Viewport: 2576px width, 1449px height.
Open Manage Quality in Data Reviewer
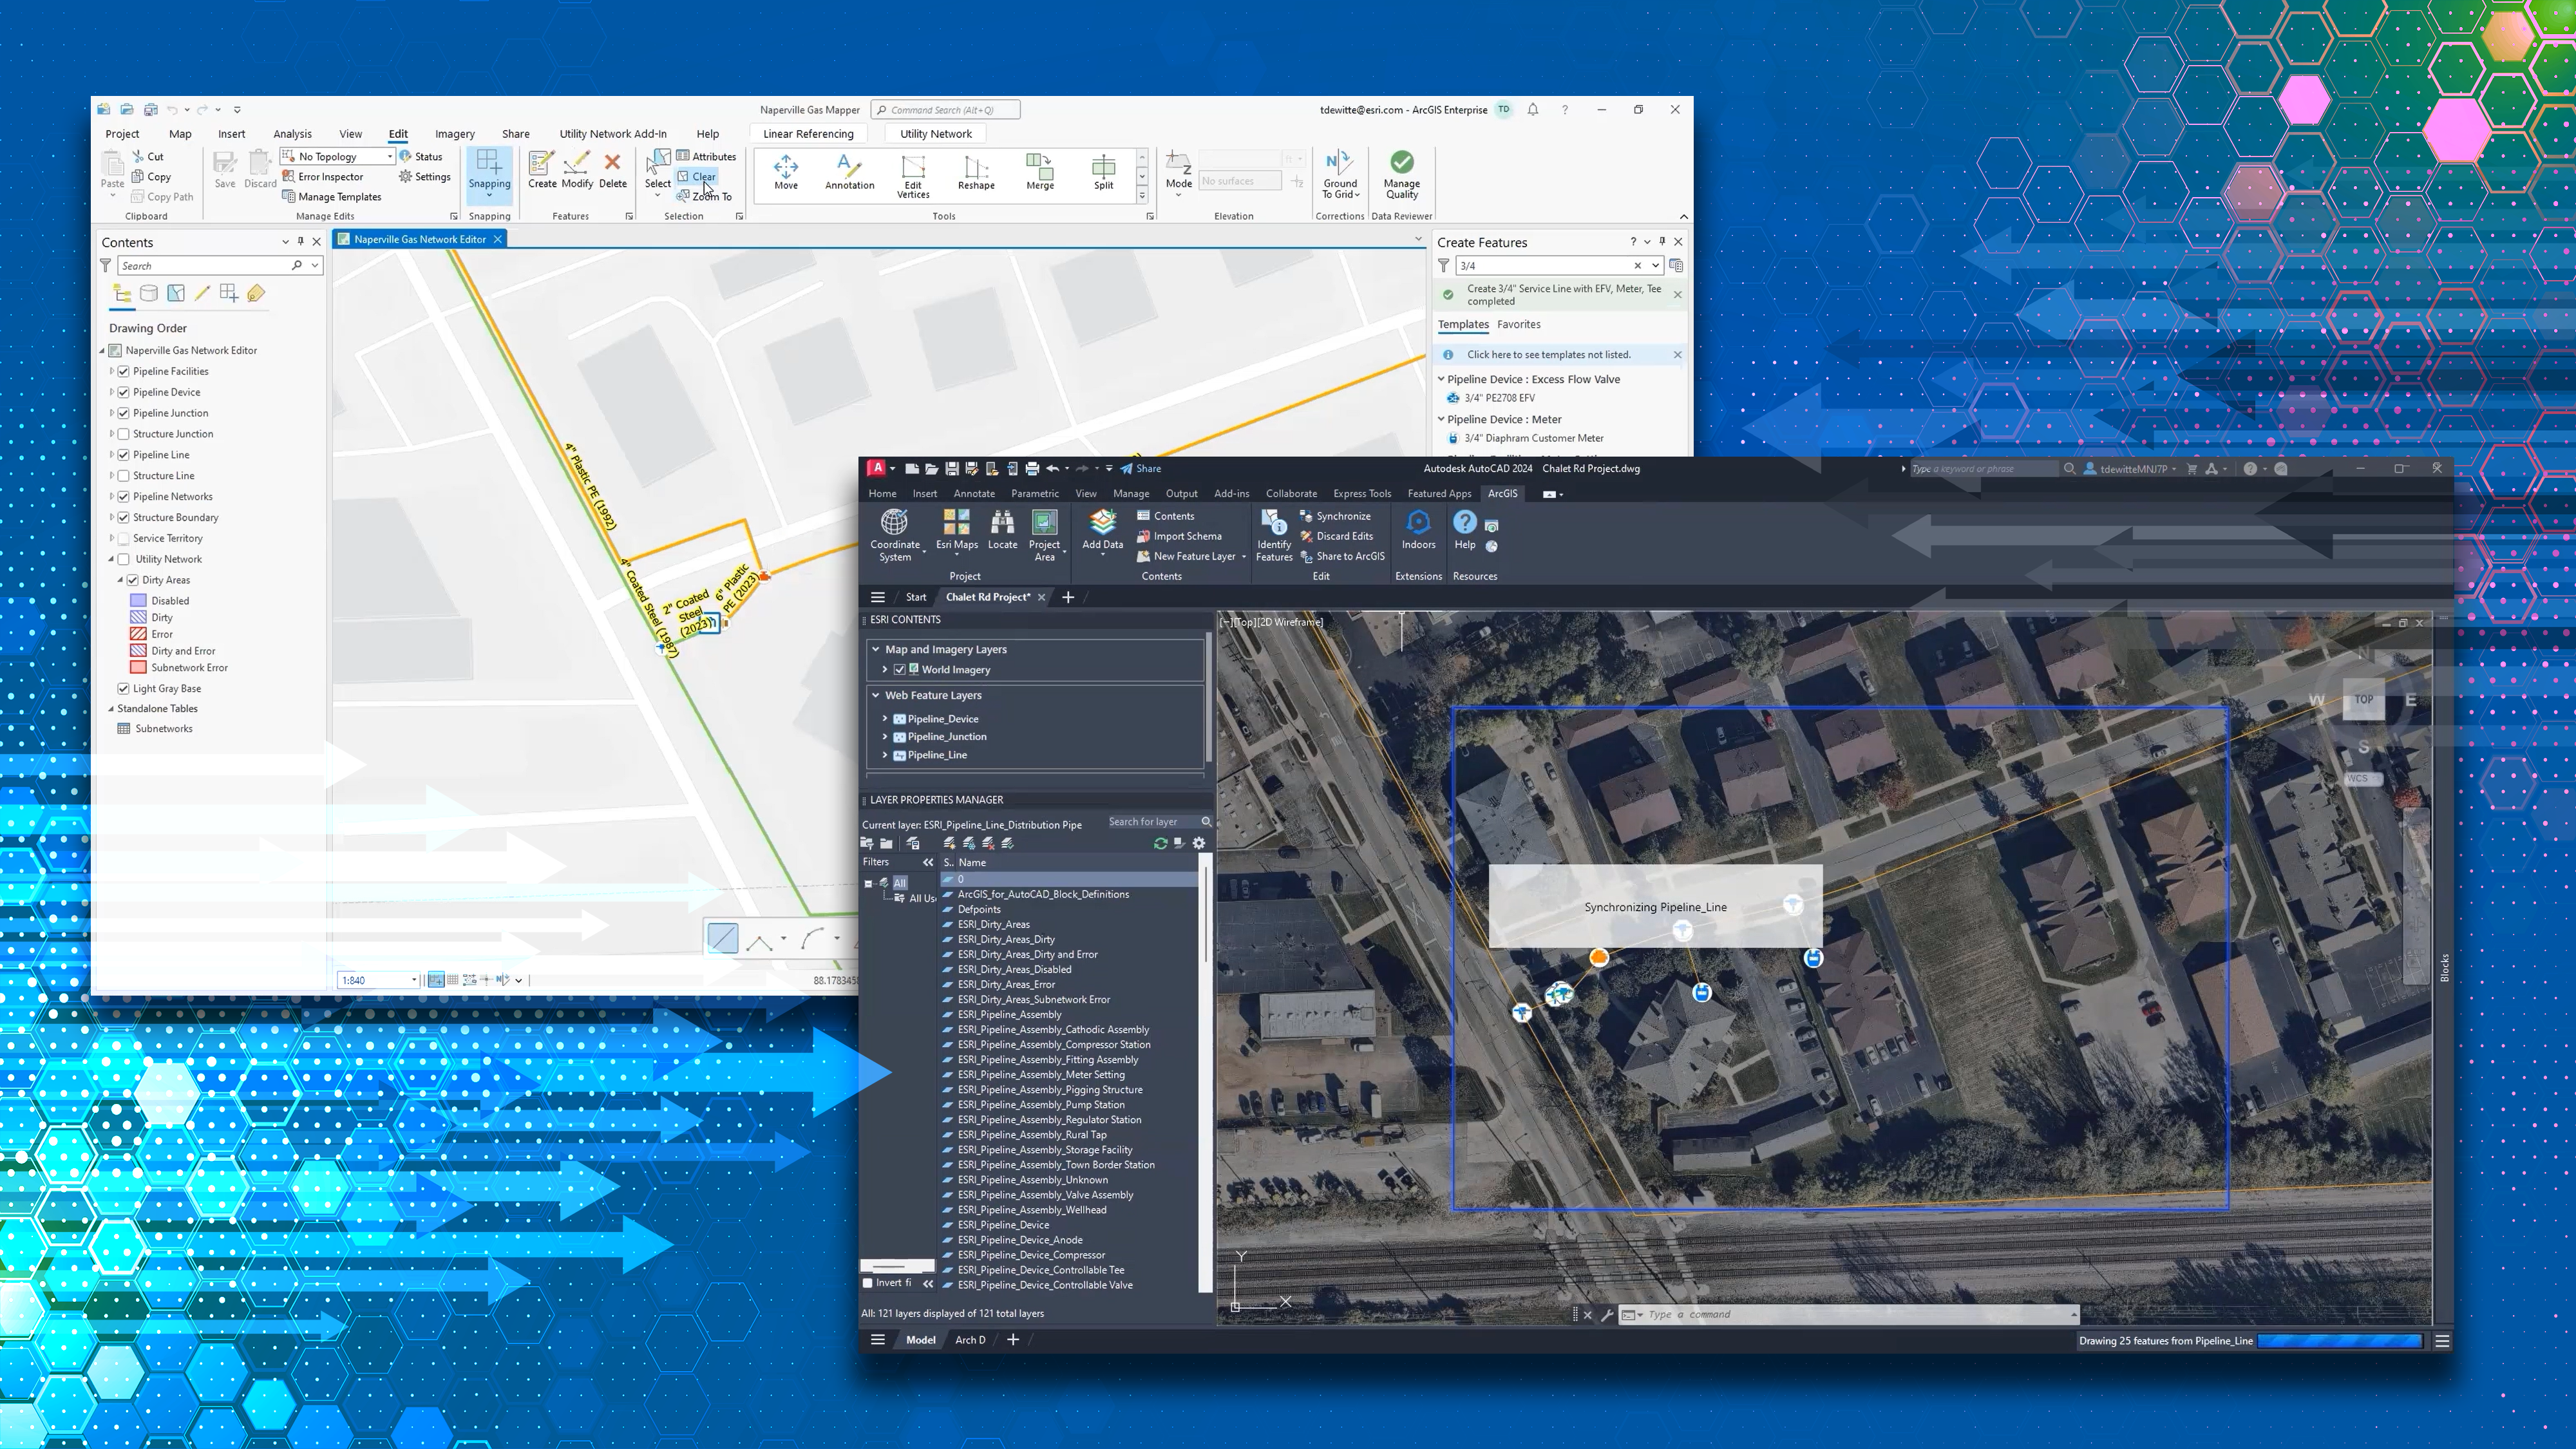pos(1402,174)
